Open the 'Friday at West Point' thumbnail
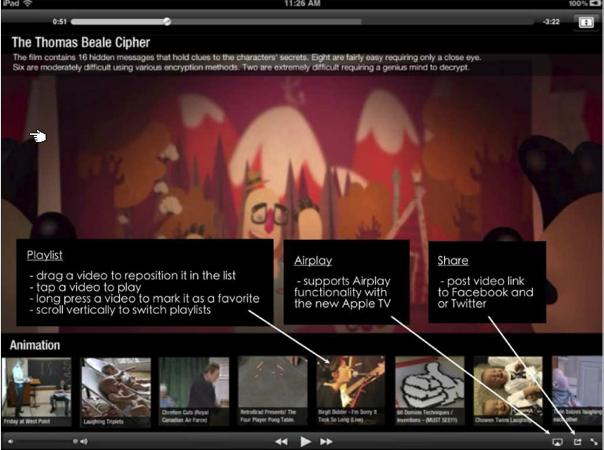The height and width of the screenshot is (450, 604). click(x=37, y=392)
